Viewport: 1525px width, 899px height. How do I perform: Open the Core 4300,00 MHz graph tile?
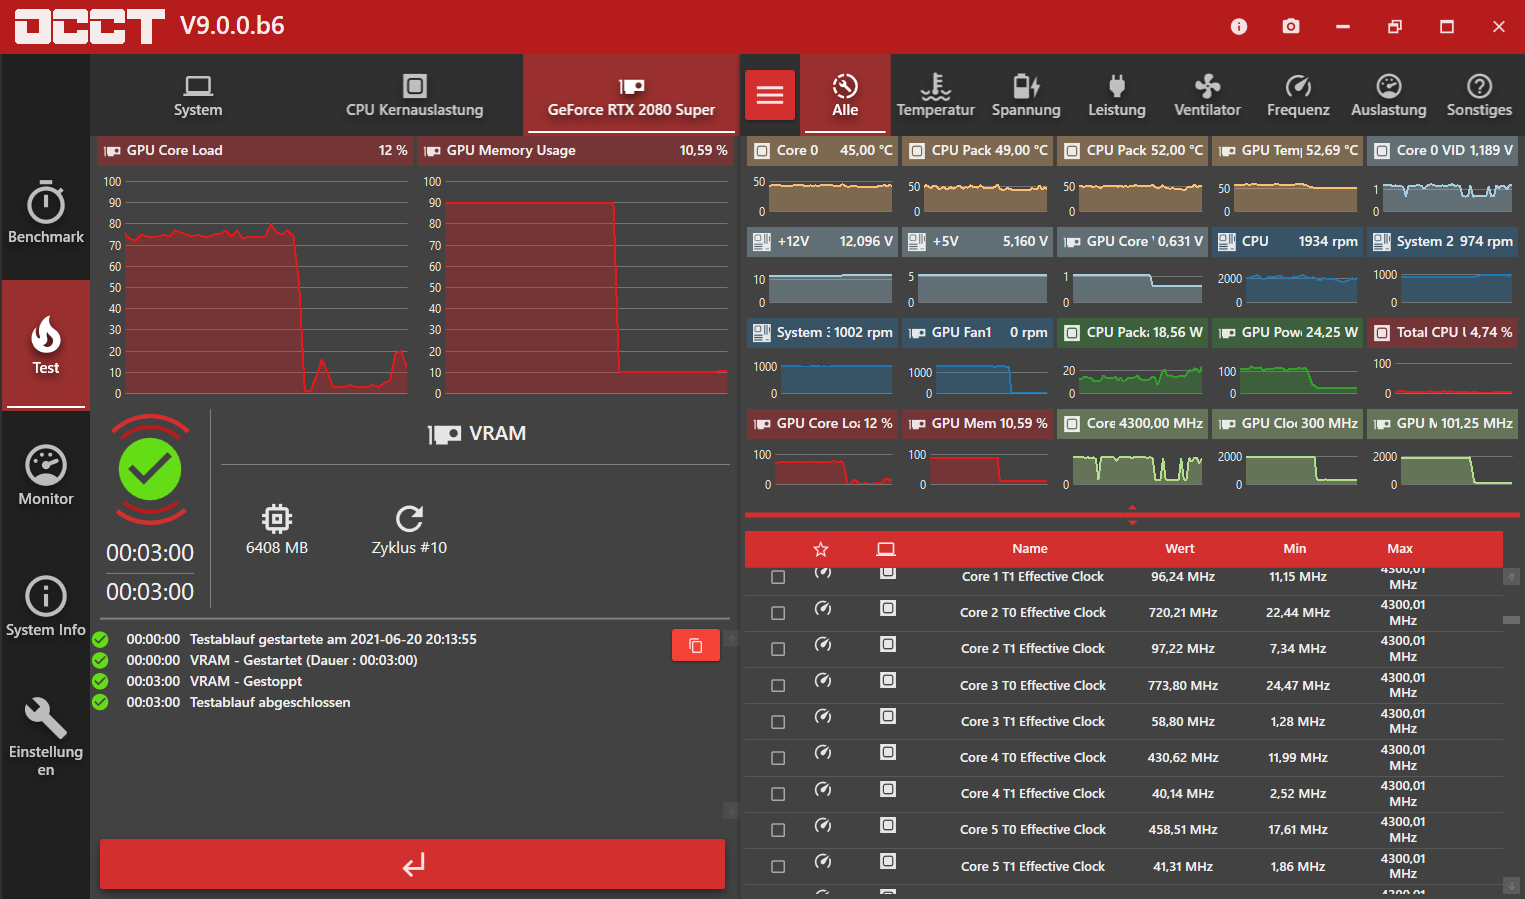1132,451
